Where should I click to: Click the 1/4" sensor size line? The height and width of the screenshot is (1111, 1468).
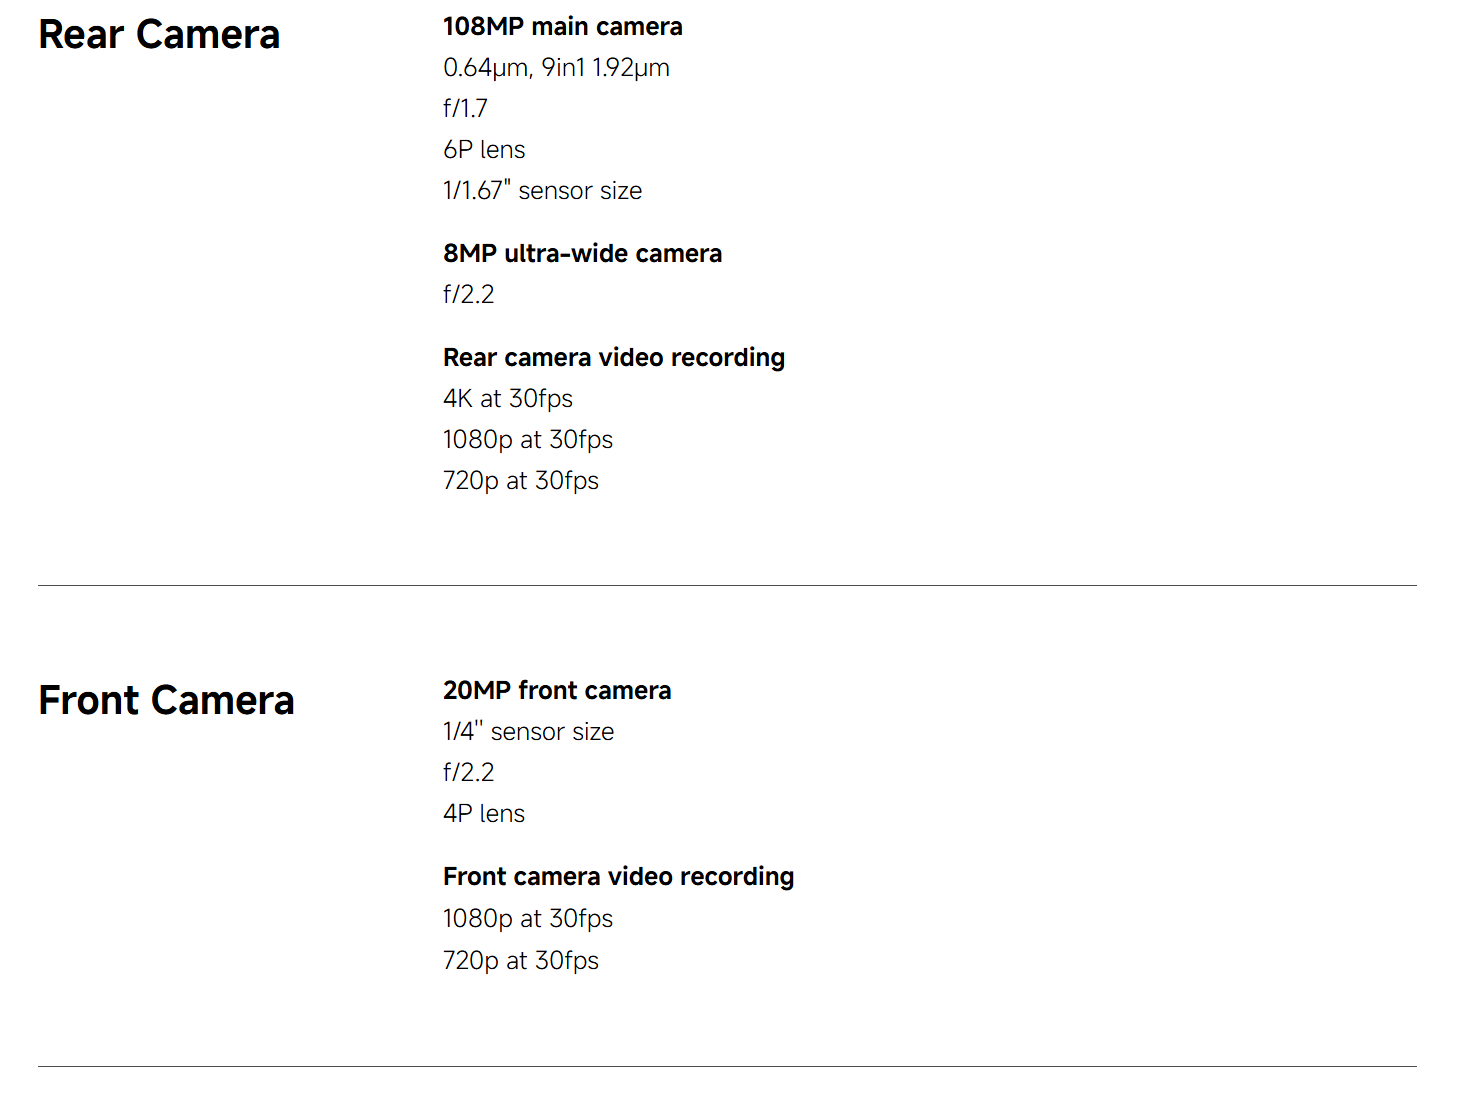(528, 732)
